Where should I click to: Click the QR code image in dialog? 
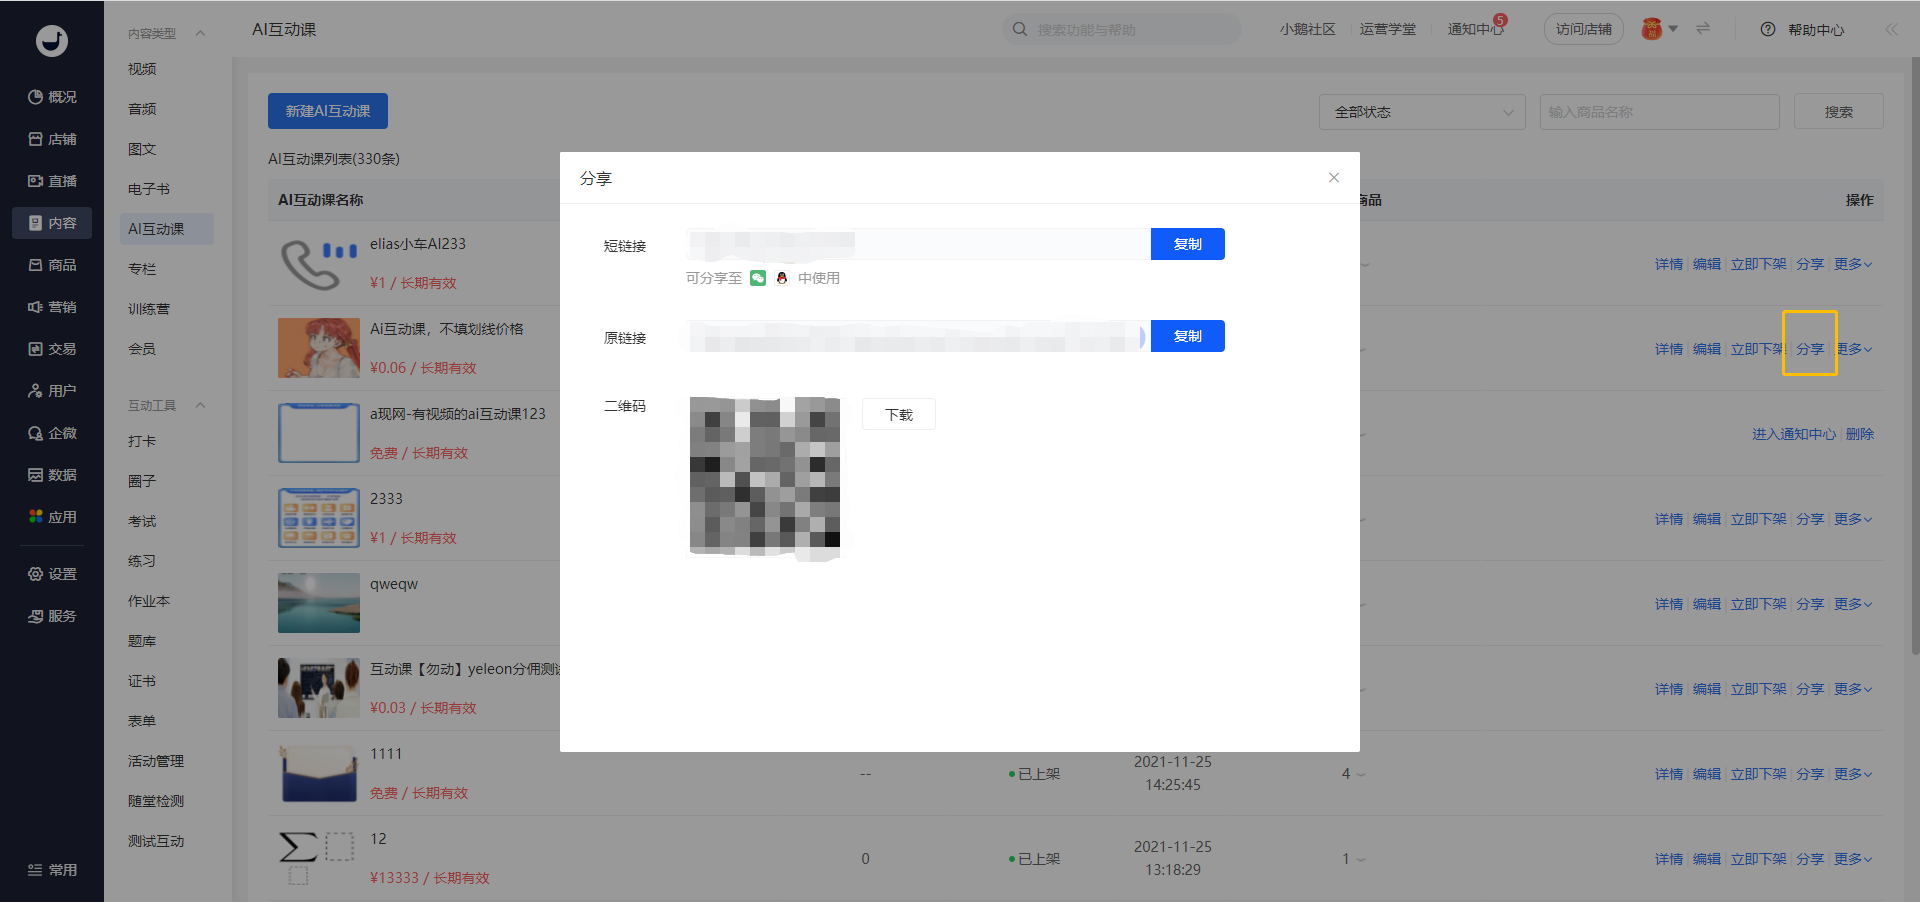[765, 475]
